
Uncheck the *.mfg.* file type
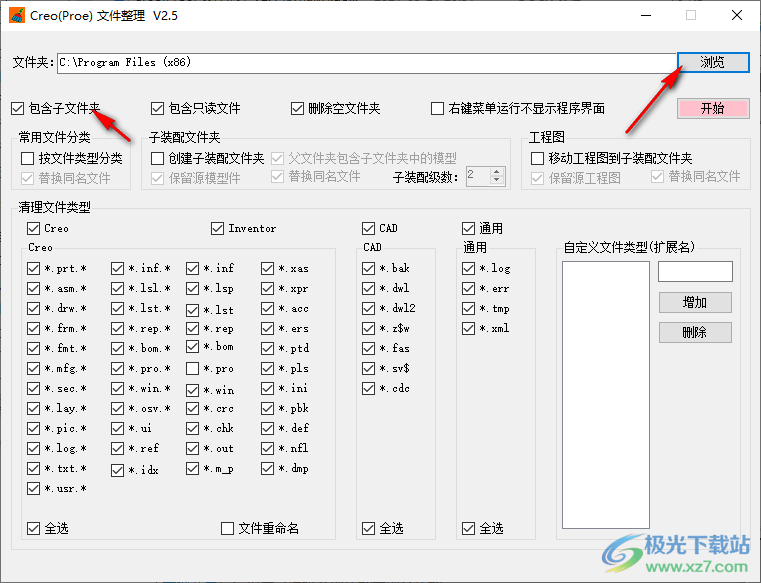[x=33, y=368]
